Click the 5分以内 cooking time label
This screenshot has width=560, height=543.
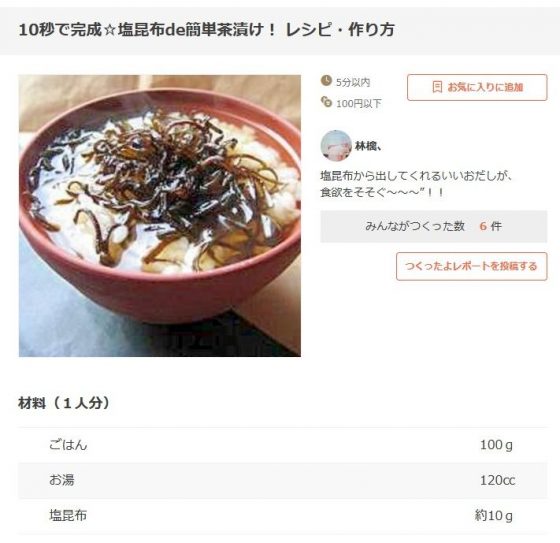coord(353,82)
